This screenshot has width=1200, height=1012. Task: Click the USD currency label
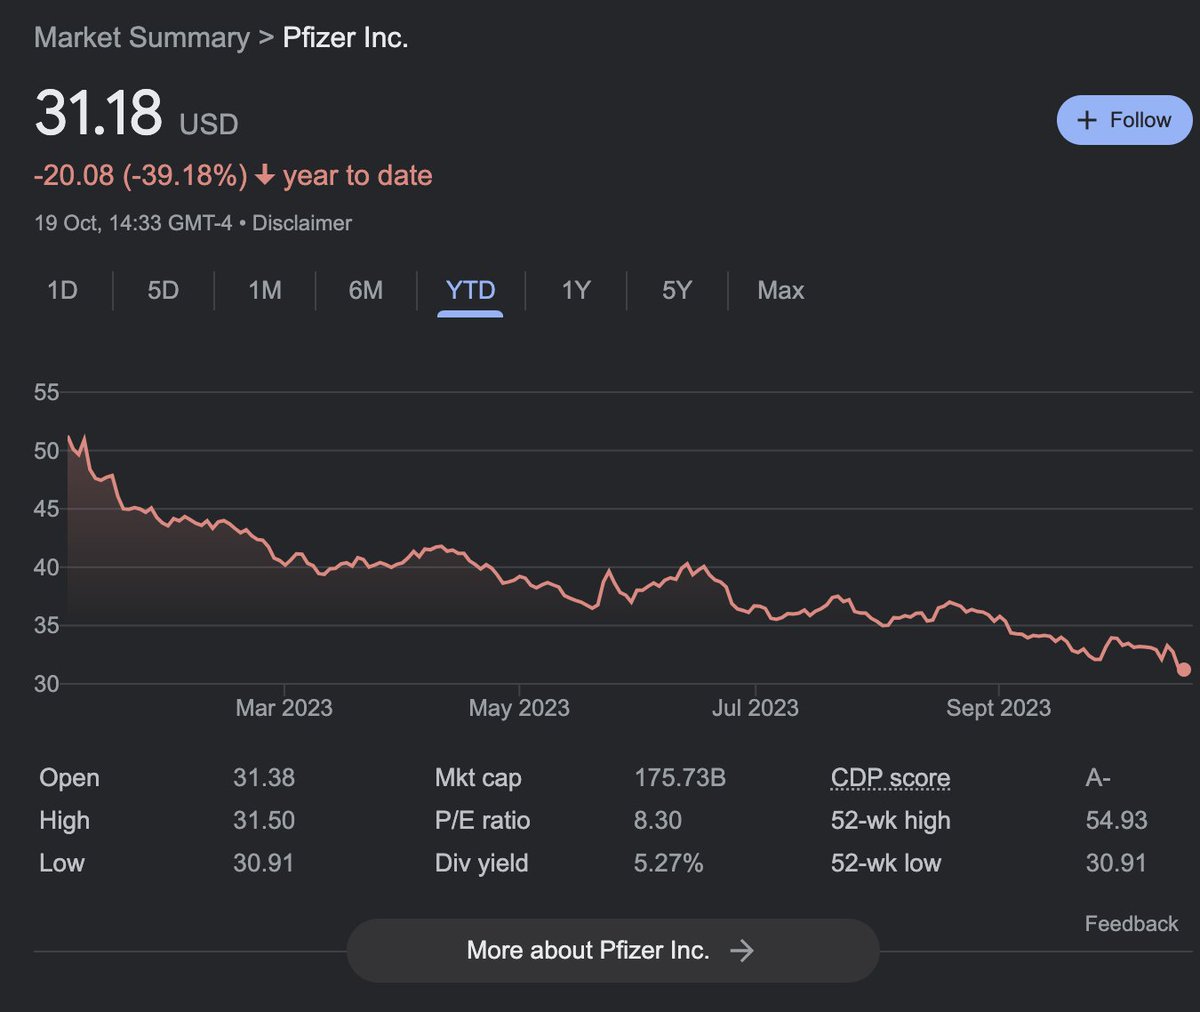209,125
